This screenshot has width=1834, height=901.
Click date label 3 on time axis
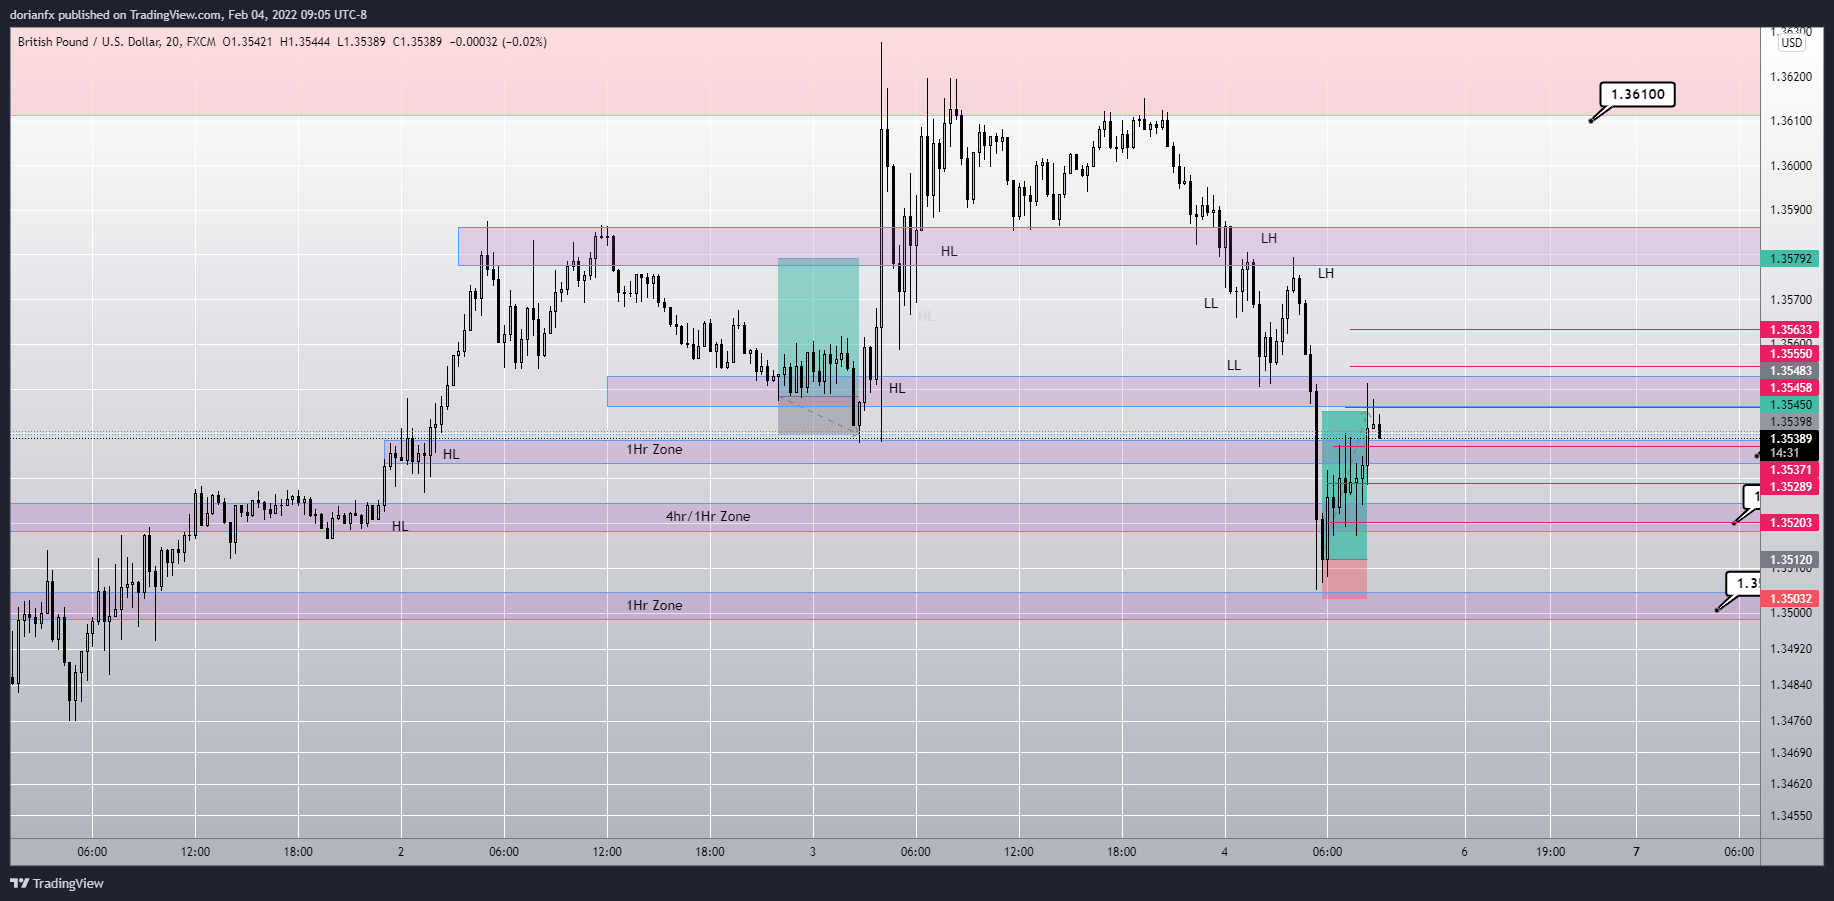(x=813, y=852)
